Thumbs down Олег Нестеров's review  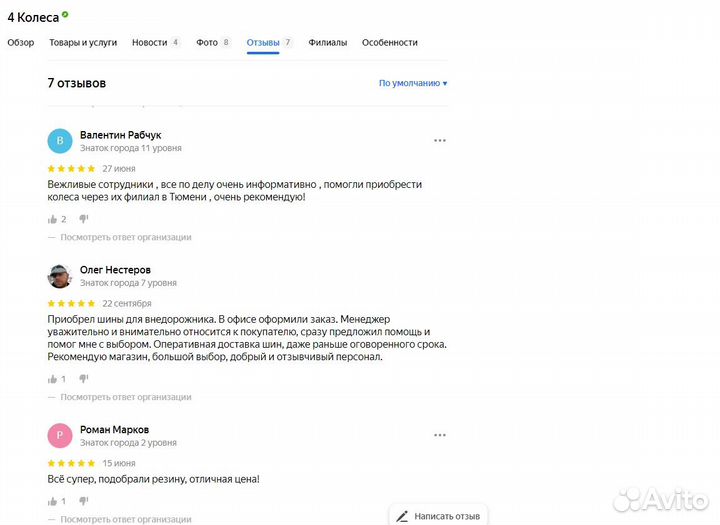point(84,379)
